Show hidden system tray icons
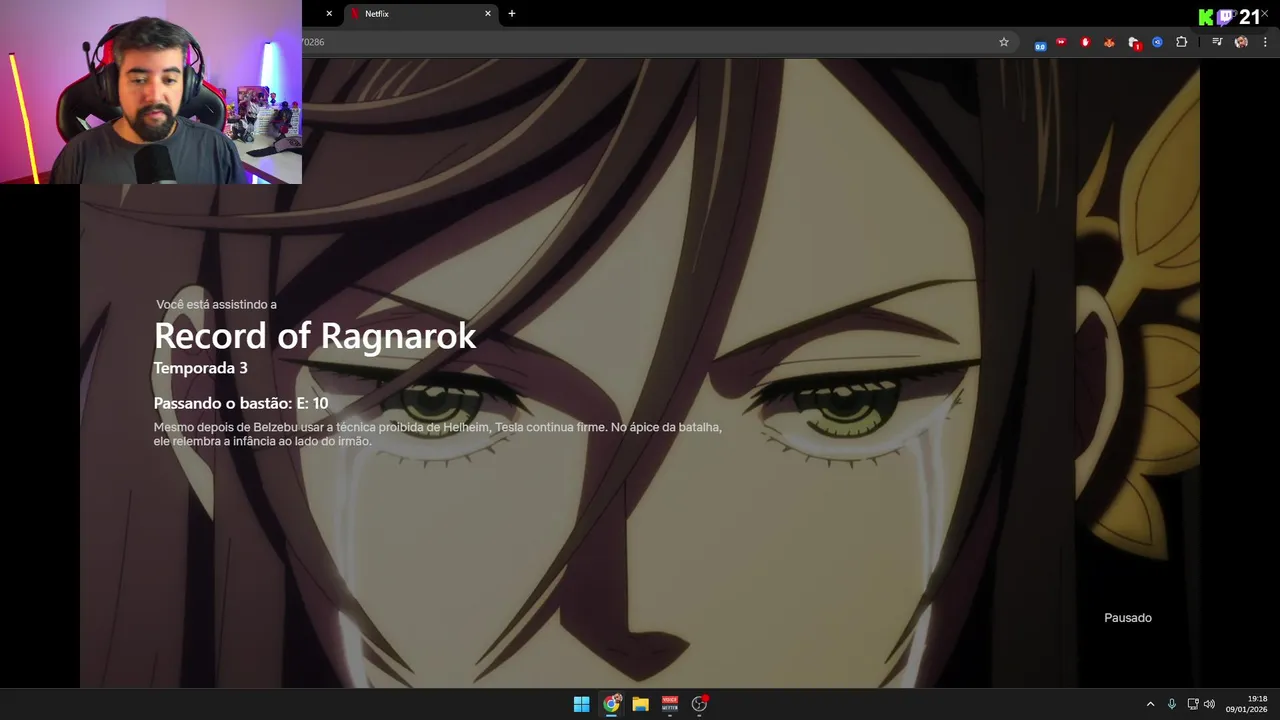The height and width of the screenshot is (720, 1280). [1150, 704]
